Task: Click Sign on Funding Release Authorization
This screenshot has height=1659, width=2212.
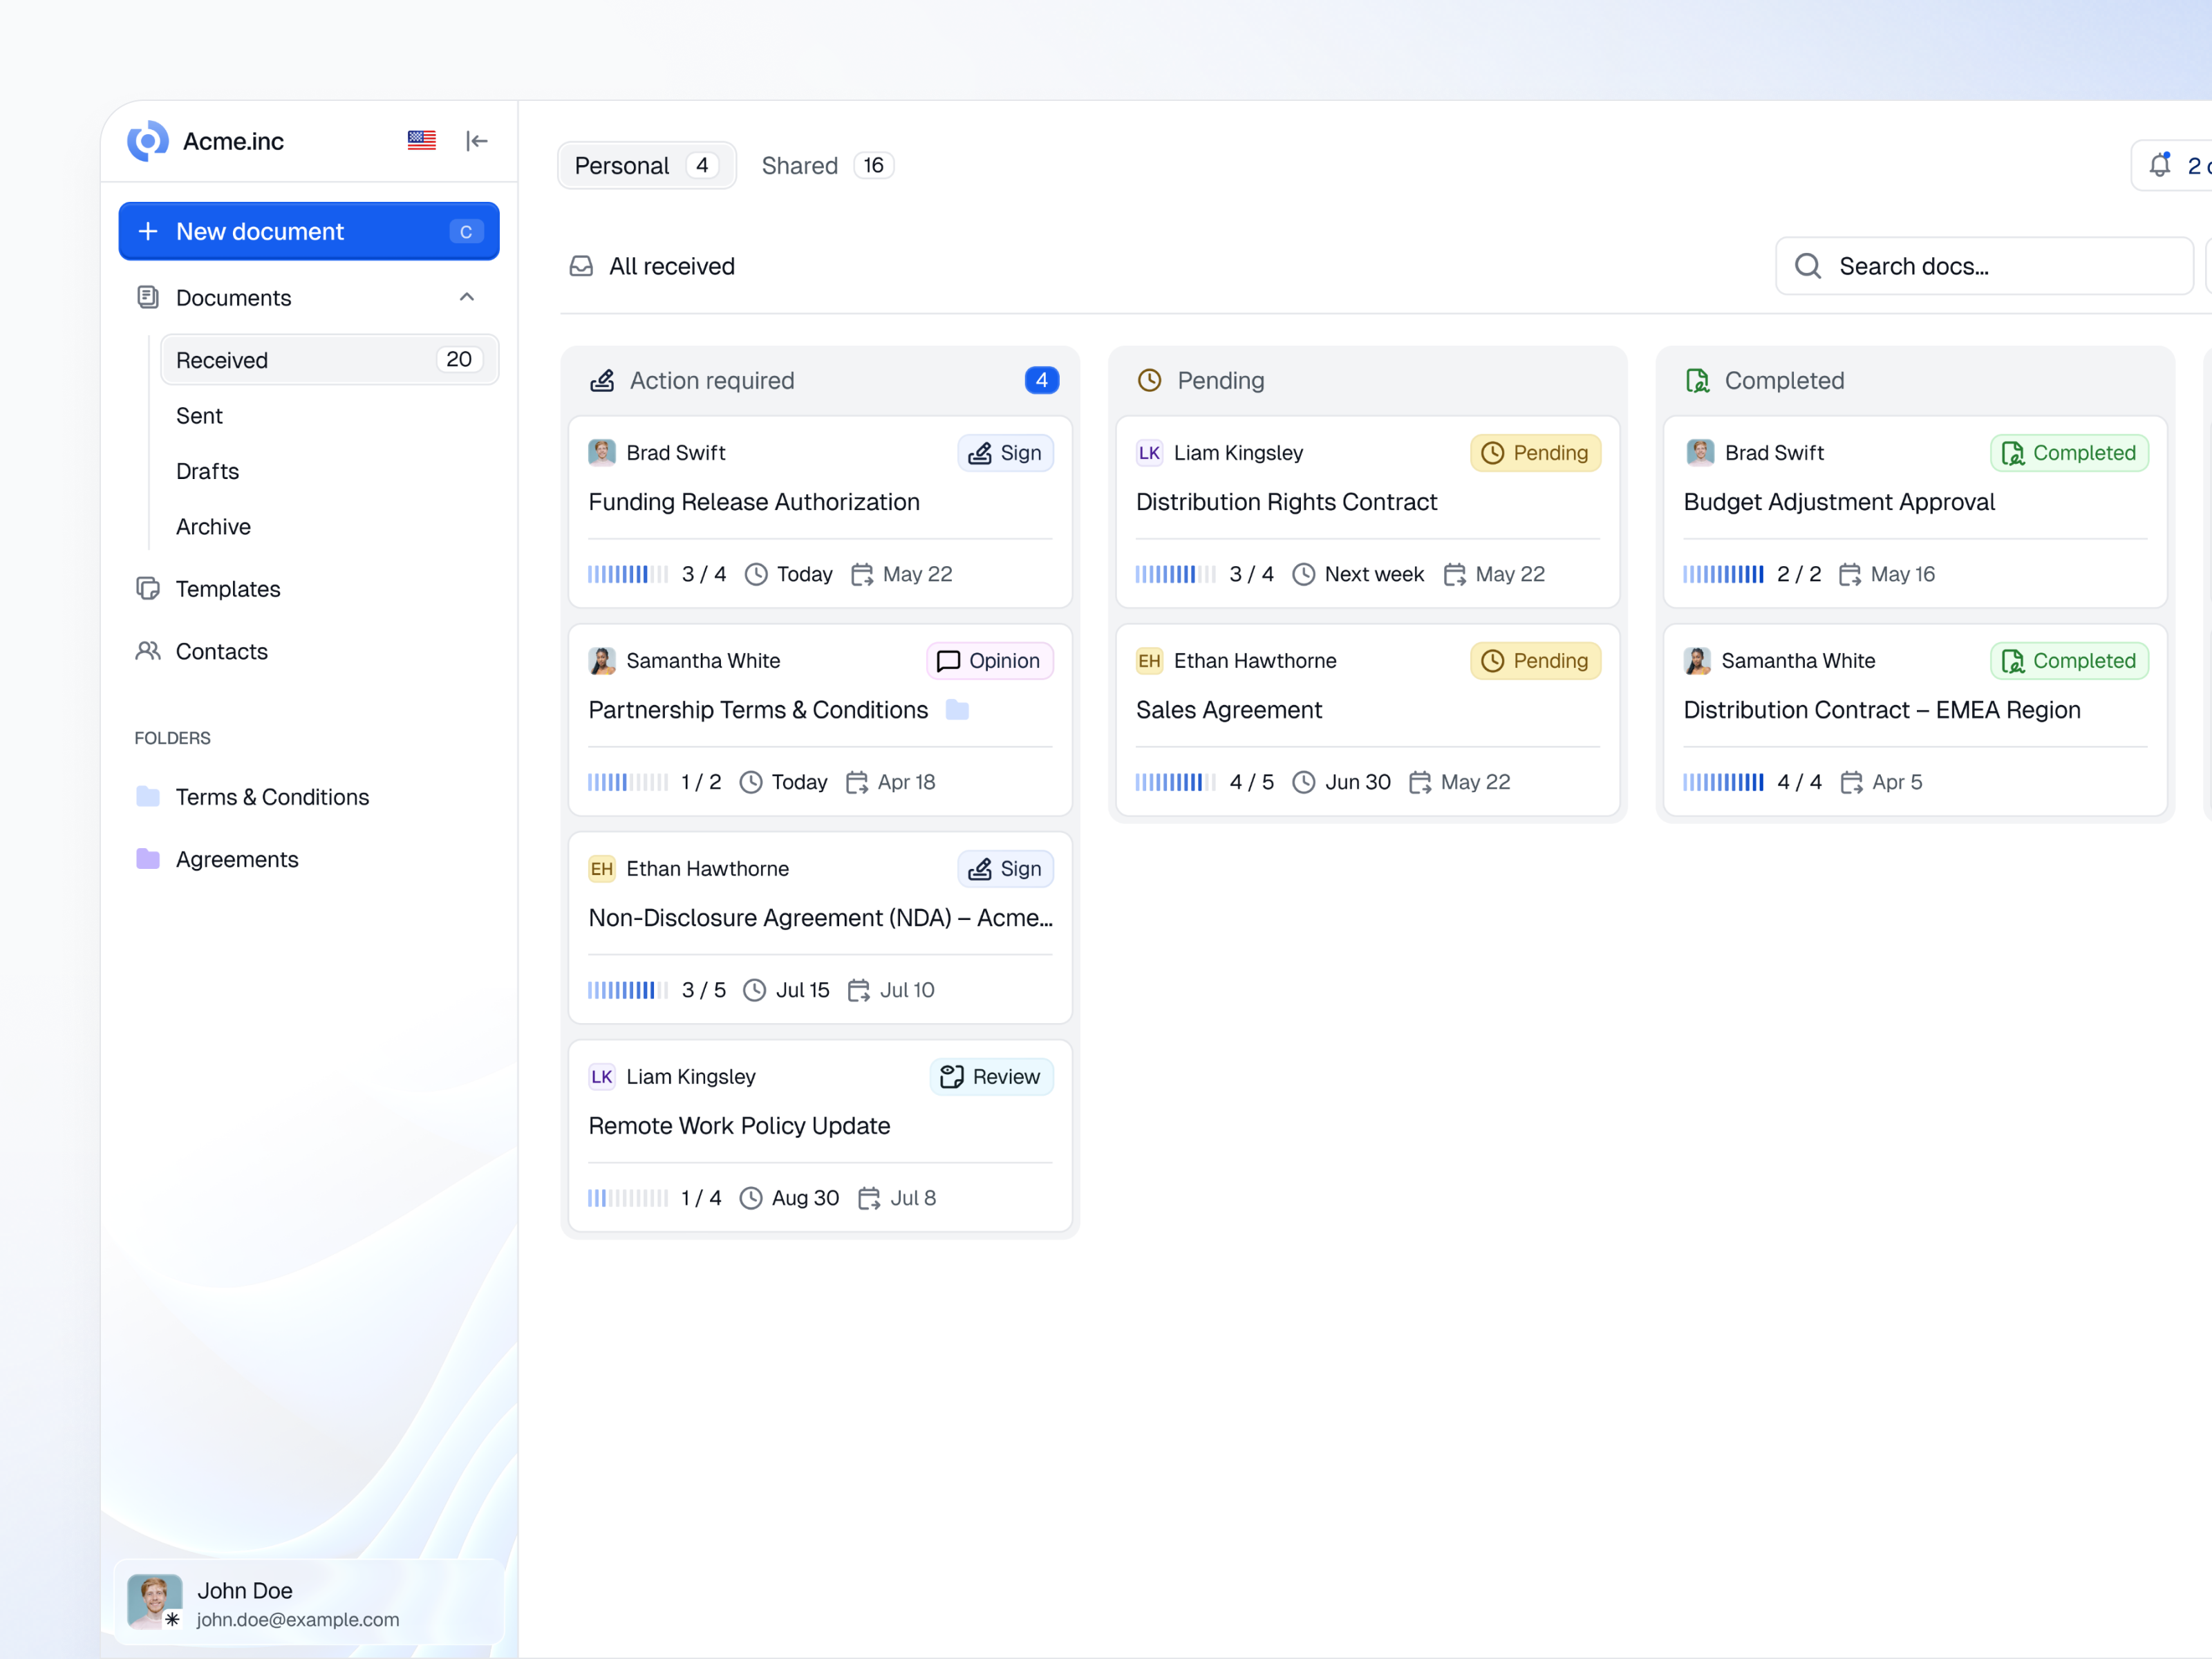Action: pos(1005,452)
